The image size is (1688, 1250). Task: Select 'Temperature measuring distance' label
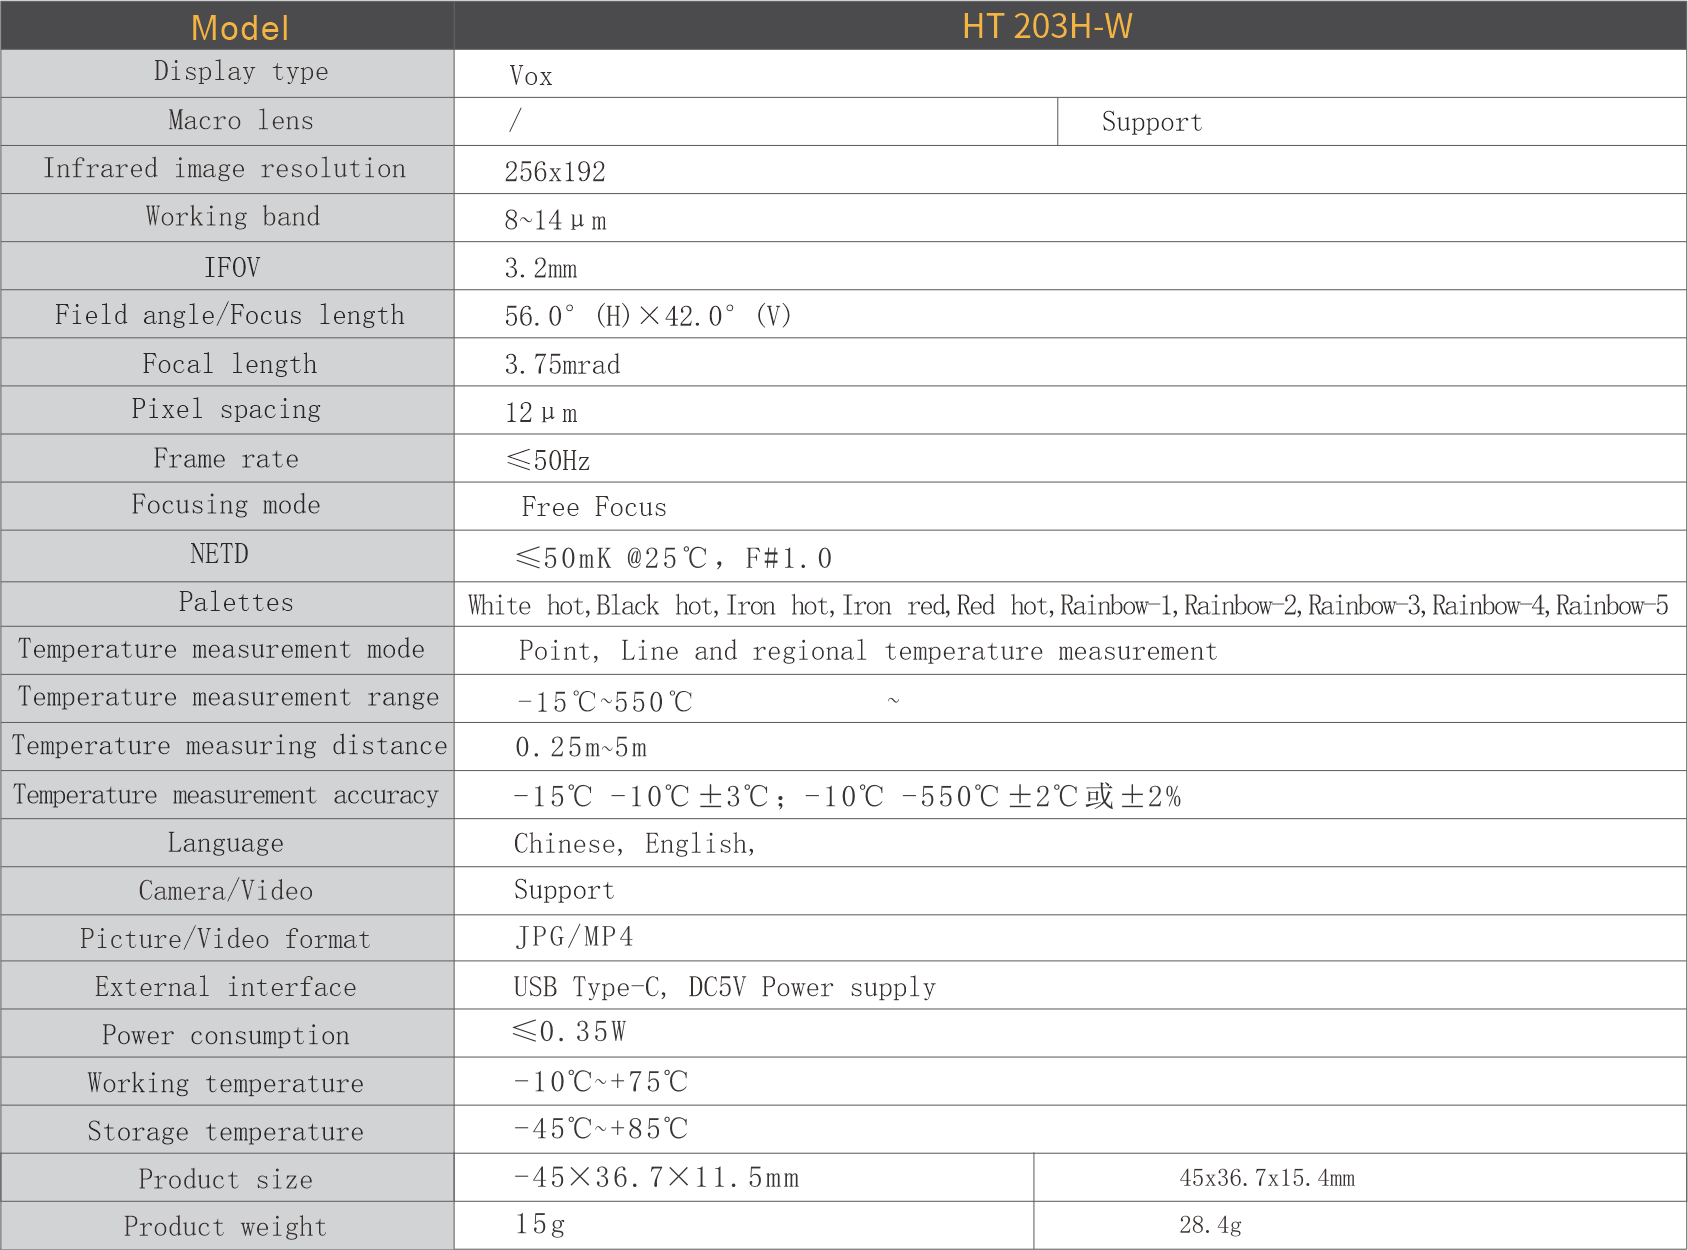(229, 746)
